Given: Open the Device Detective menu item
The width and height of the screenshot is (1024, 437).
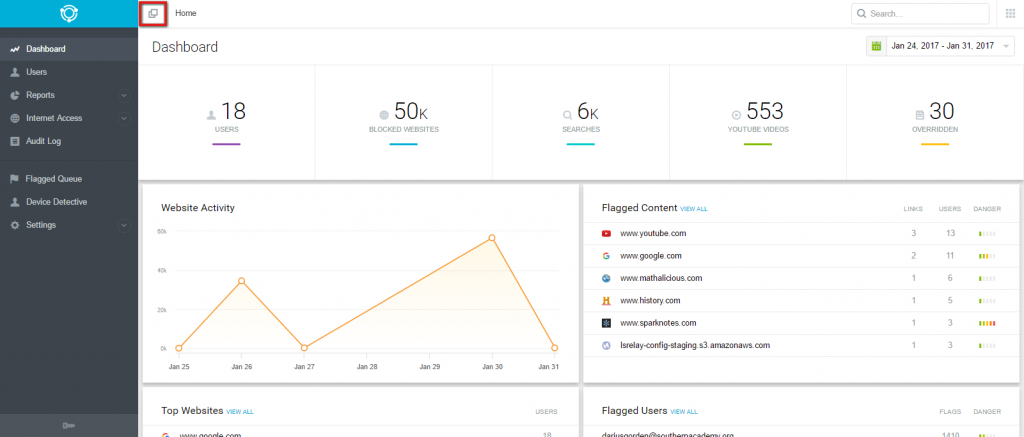Looking at the screenshot, I should click(69, 202).
